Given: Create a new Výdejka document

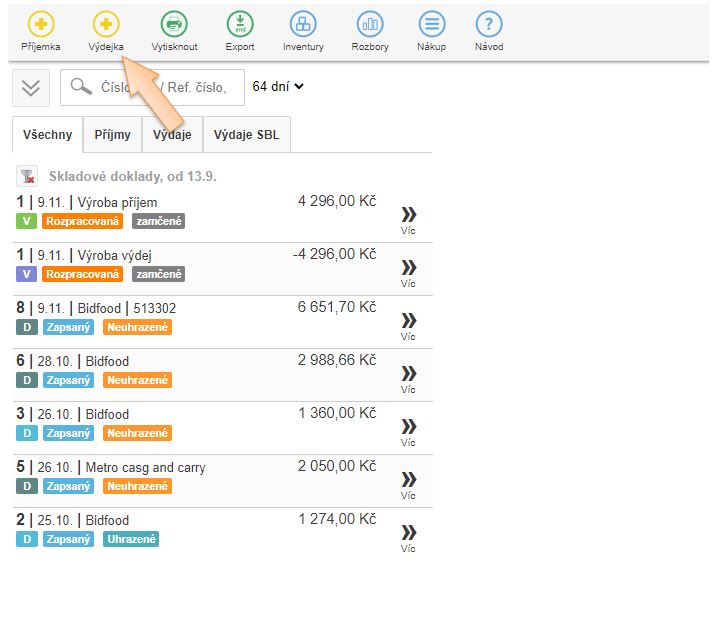Looking at the screenshot, I should tap(107, 24).
